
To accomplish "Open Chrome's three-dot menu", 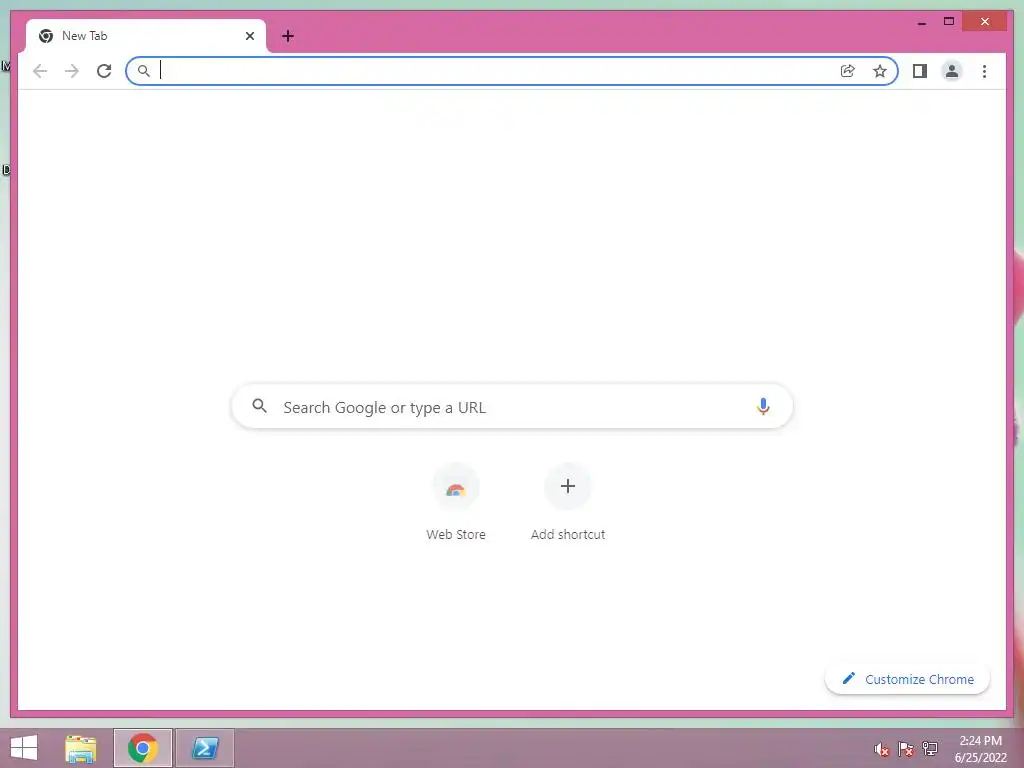I will [984, 71].
